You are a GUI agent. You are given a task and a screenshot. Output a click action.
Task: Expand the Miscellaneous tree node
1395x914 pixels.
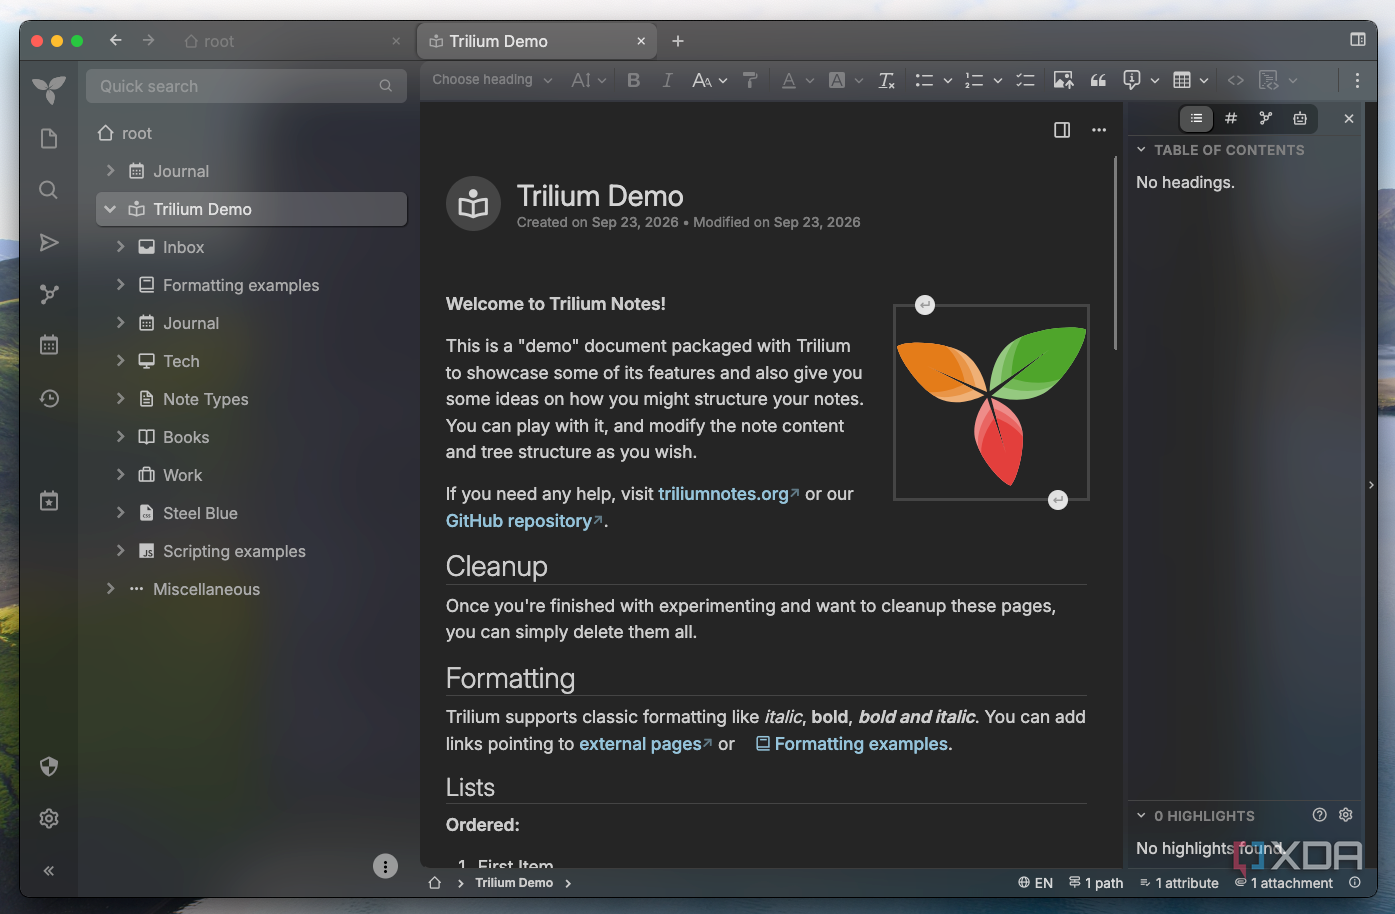click(111, 589)
